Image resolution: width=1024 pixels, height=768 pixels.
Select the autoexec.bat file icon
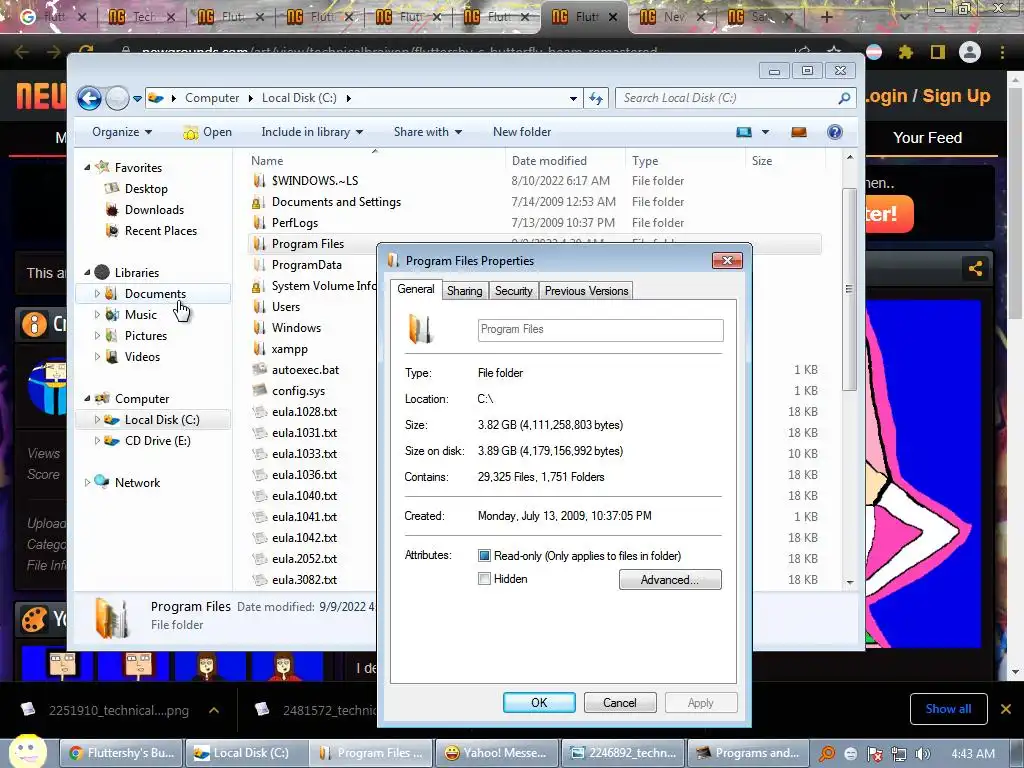coord(260,370)
